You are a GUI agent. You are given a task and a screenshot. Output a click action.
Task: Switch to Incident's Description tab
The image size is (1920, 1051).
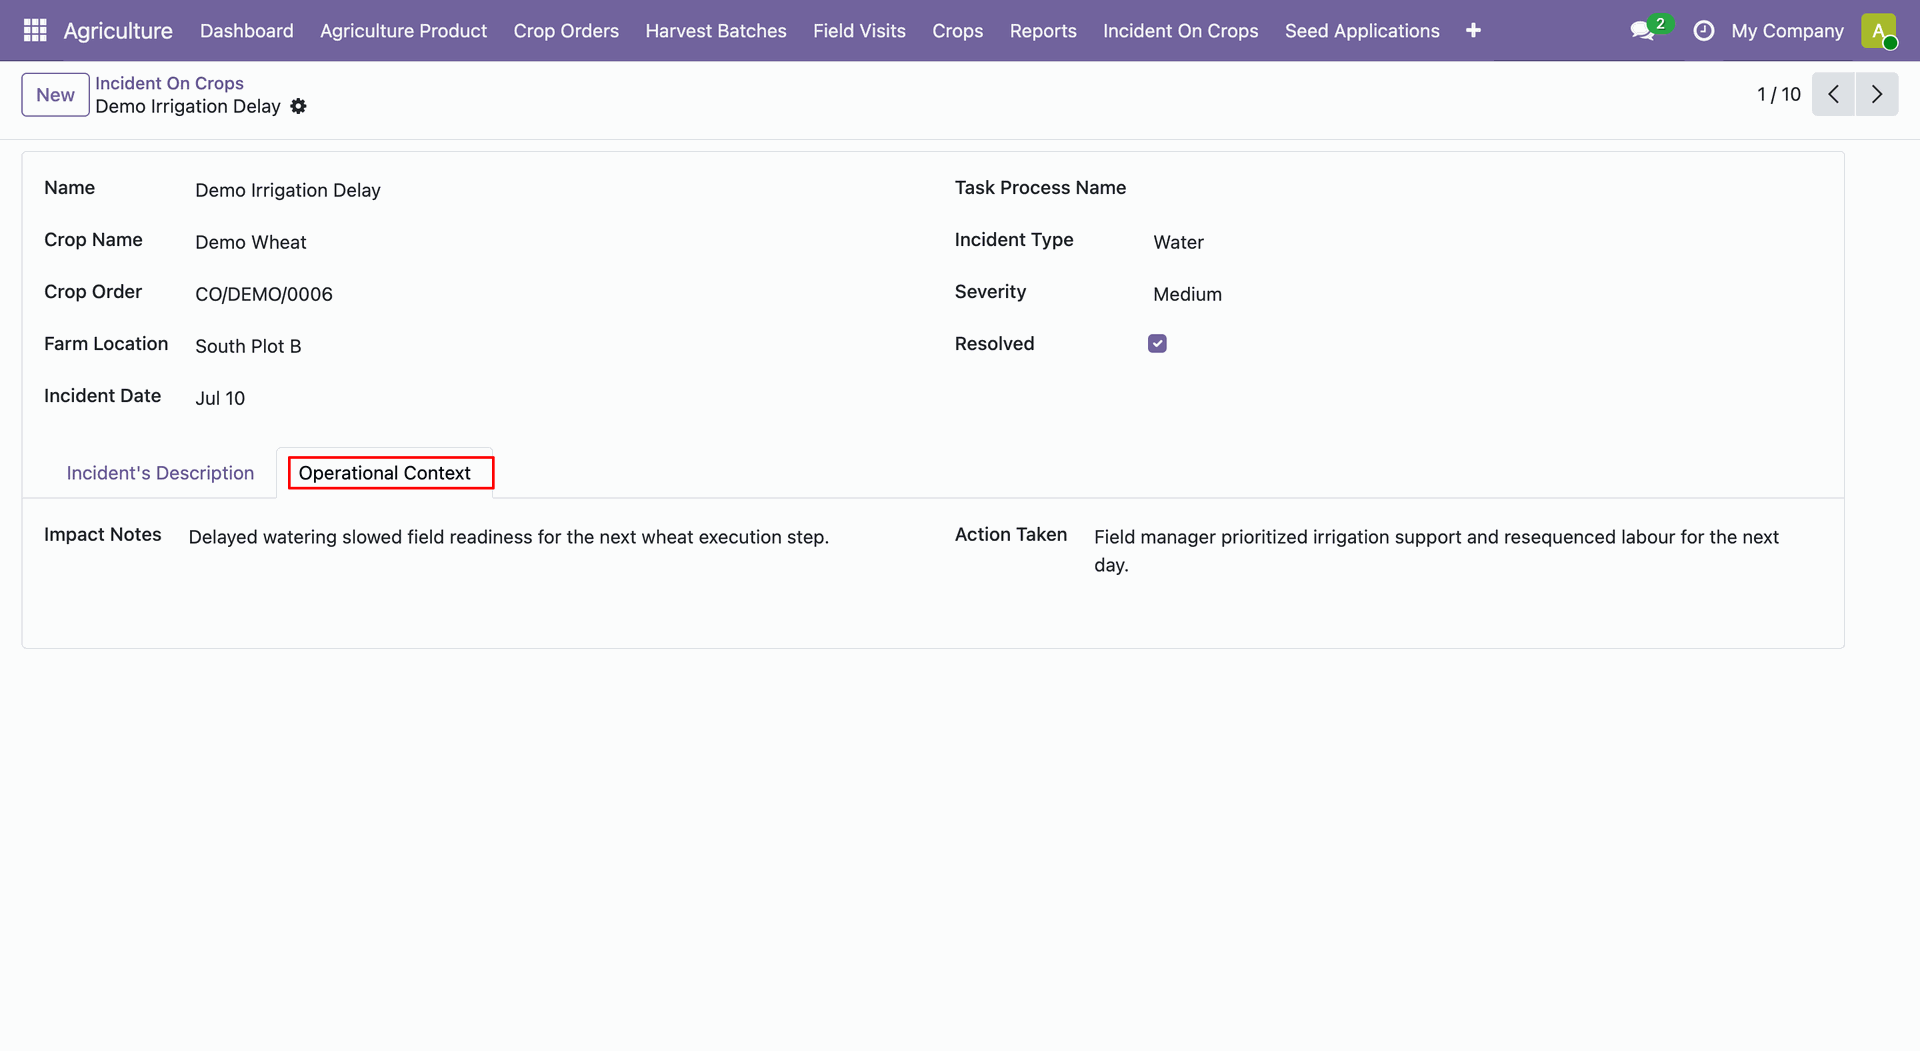pos(160,473)
